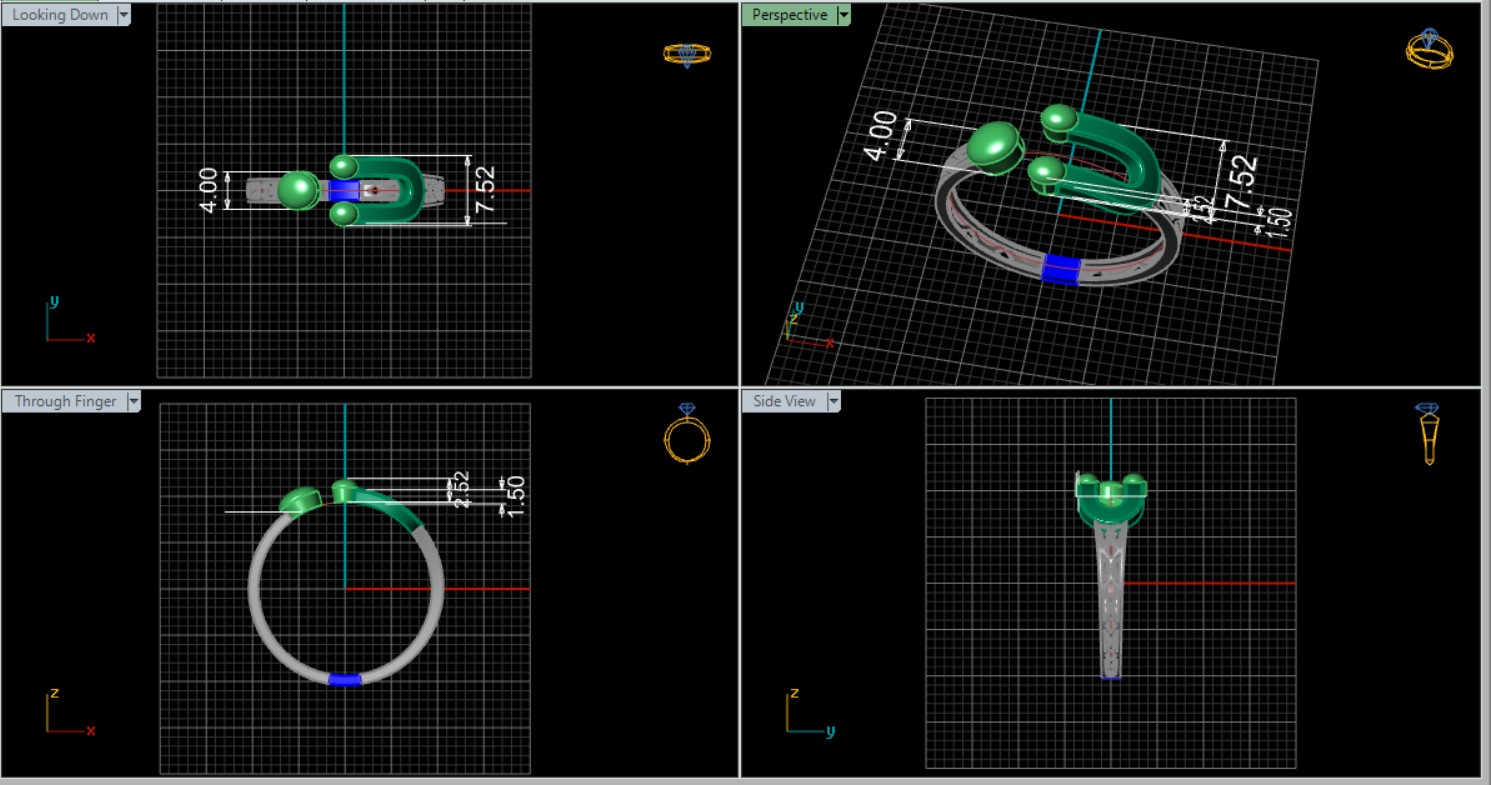Open the Perspective viewport dropdown arrow
The height and width of the screenshot is (785, 1491).
844,15
